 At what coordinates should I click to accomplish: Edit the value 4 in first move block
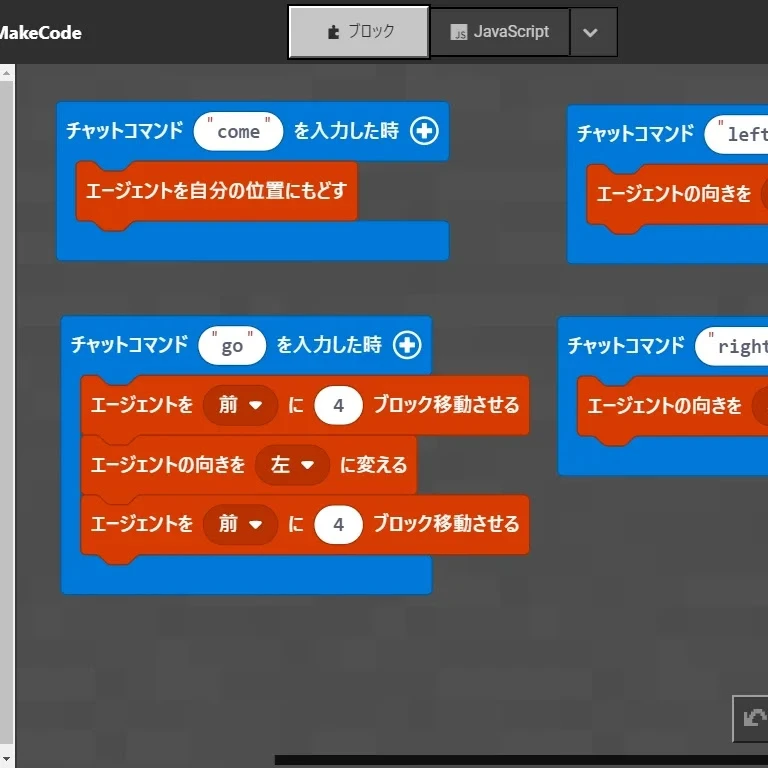pyautogui.click(x=338, y=406)
